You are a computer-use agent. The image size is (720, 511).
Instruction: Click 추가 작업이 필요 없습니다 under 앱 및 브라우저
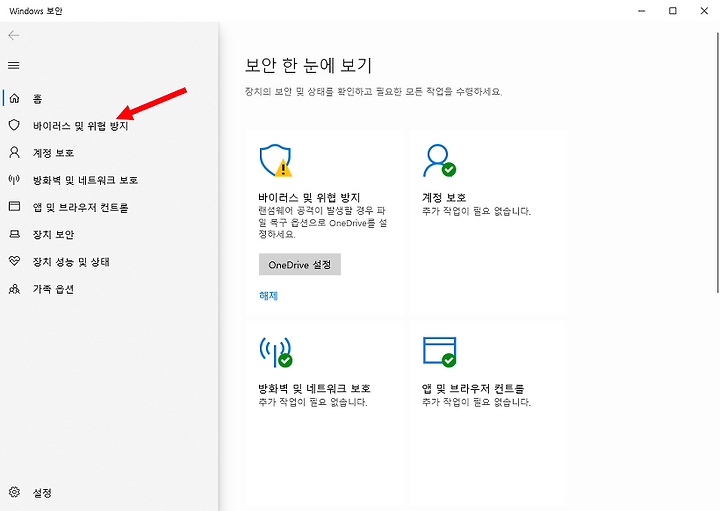[476, 402]
